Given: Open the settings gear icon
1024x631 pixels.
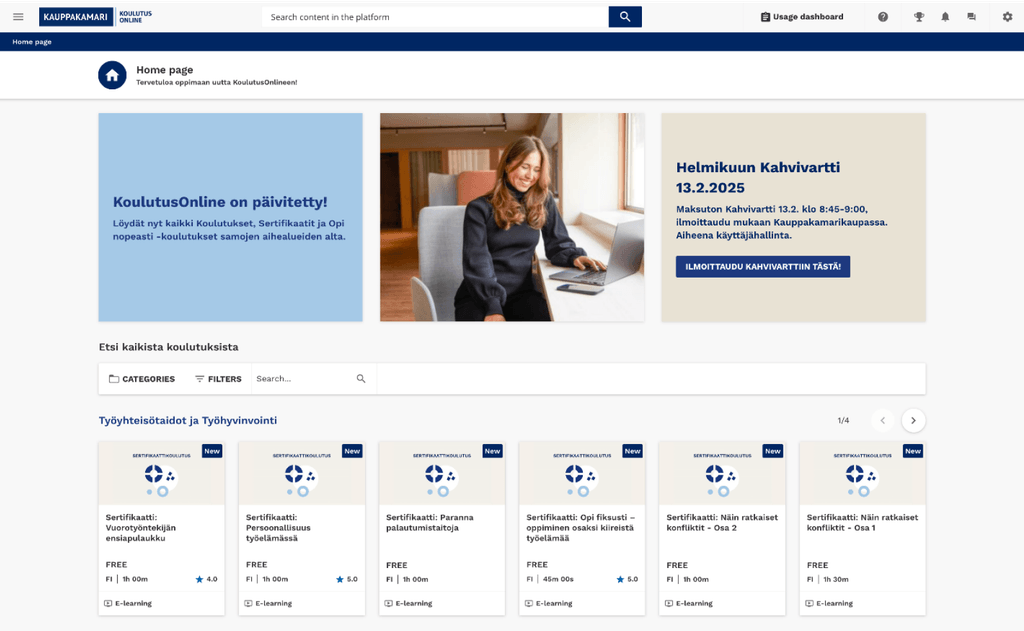Looking at the screenshot, I should pos(1007,17).
